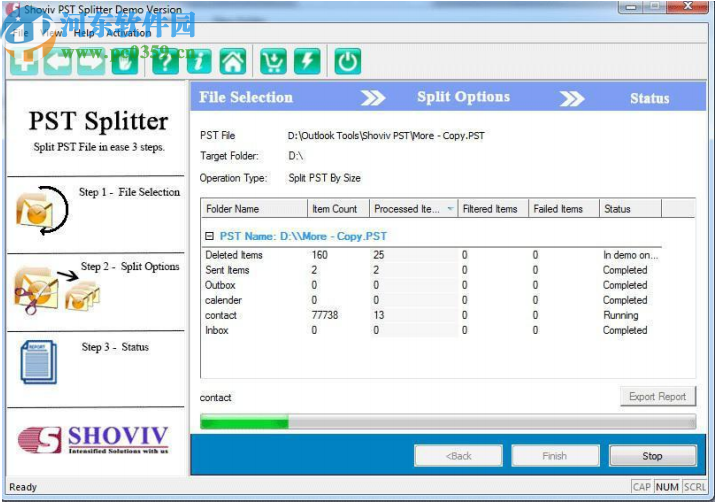The width and height of the screenshot is (716, 503).
Task: Click the italic 'i' About info icon
Action: click(199, 61)
